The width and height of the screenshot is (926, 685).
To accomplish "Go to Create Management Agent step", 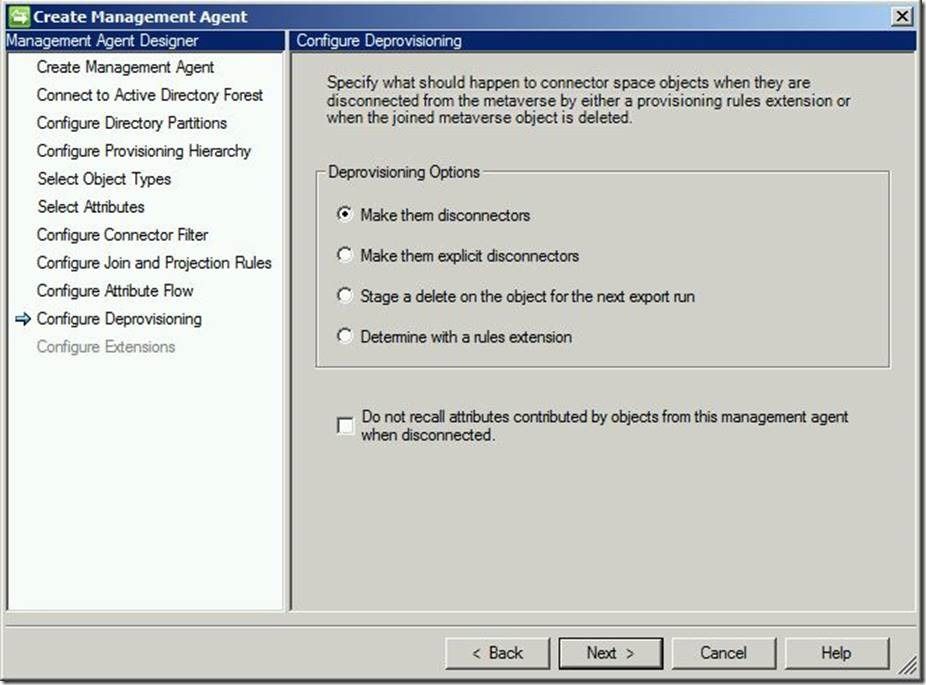I will (125, 67).
